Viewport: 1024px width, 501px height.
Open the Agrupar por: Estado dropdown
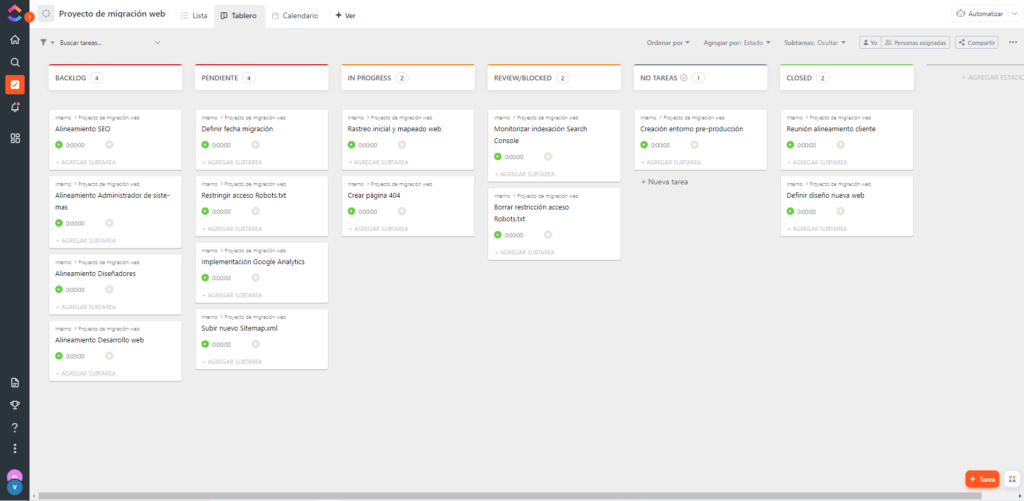(737, 42)
